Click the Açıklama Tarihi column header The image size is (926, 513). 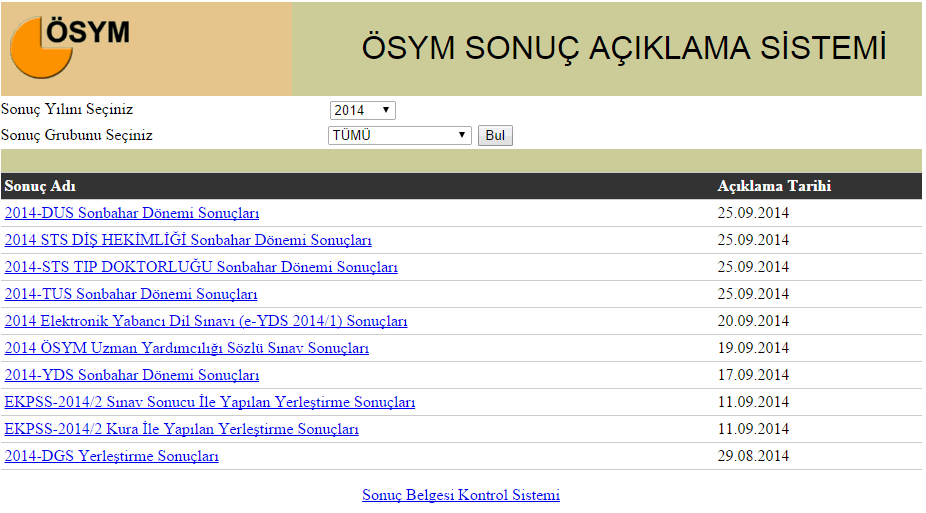[x=774, y=186]
